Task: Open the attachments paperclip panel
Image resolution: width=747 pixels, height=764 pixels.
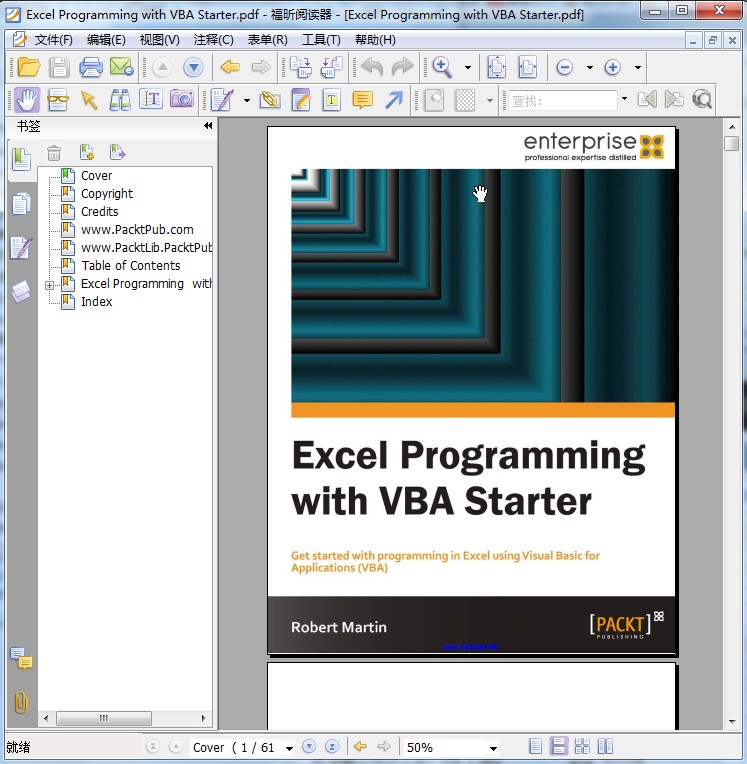Action: 20,701
